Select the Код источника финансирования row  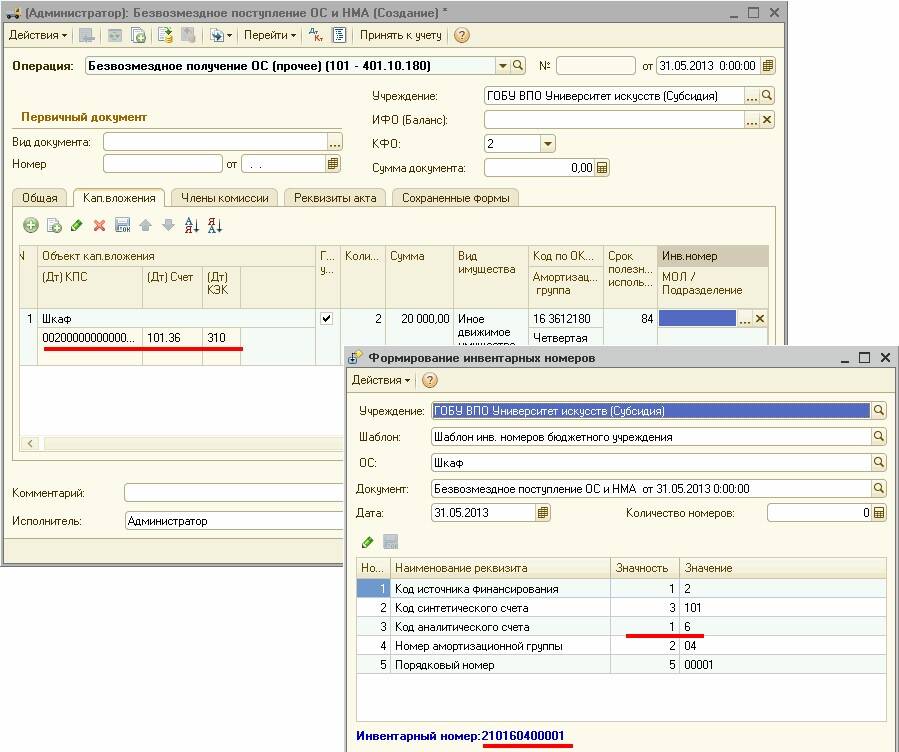point(622,589)
